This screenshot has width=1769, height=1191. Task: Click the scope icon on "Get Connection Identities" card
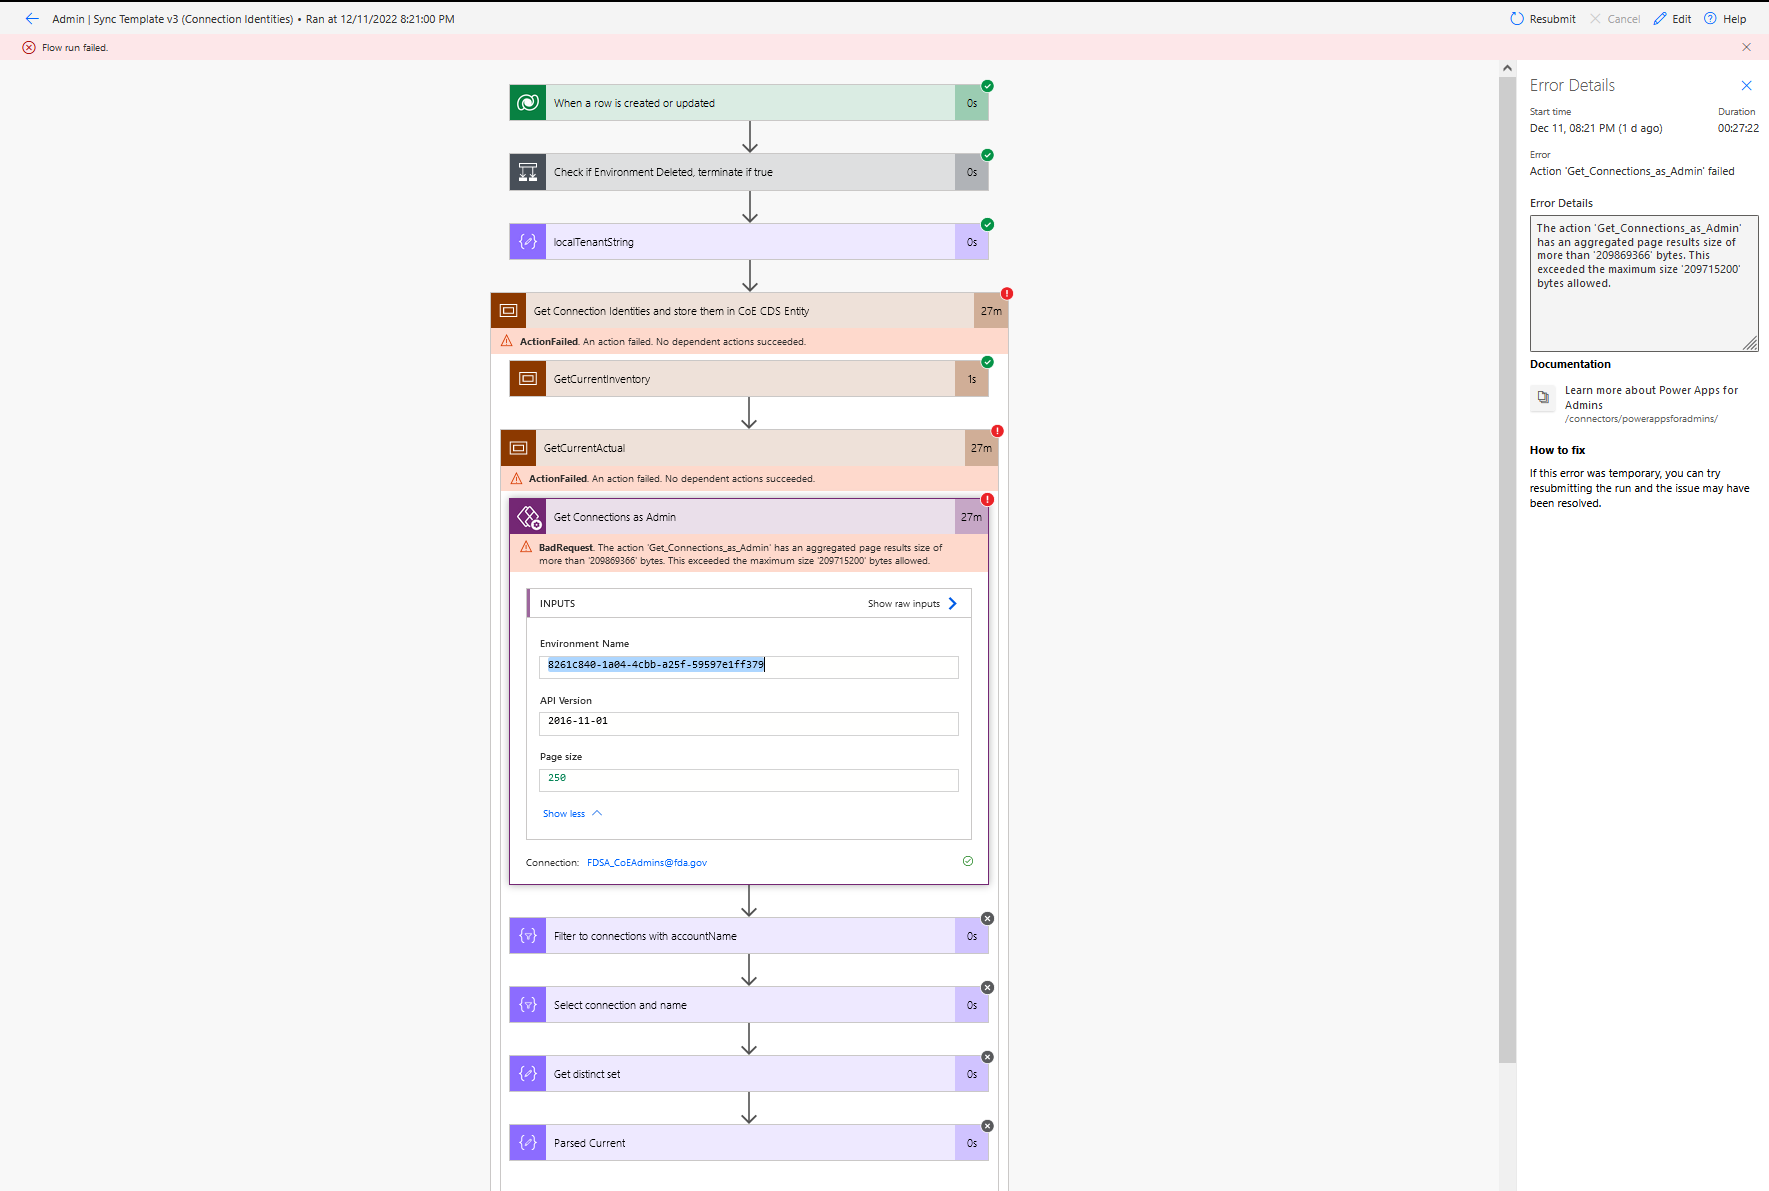[x=508, y=310]
